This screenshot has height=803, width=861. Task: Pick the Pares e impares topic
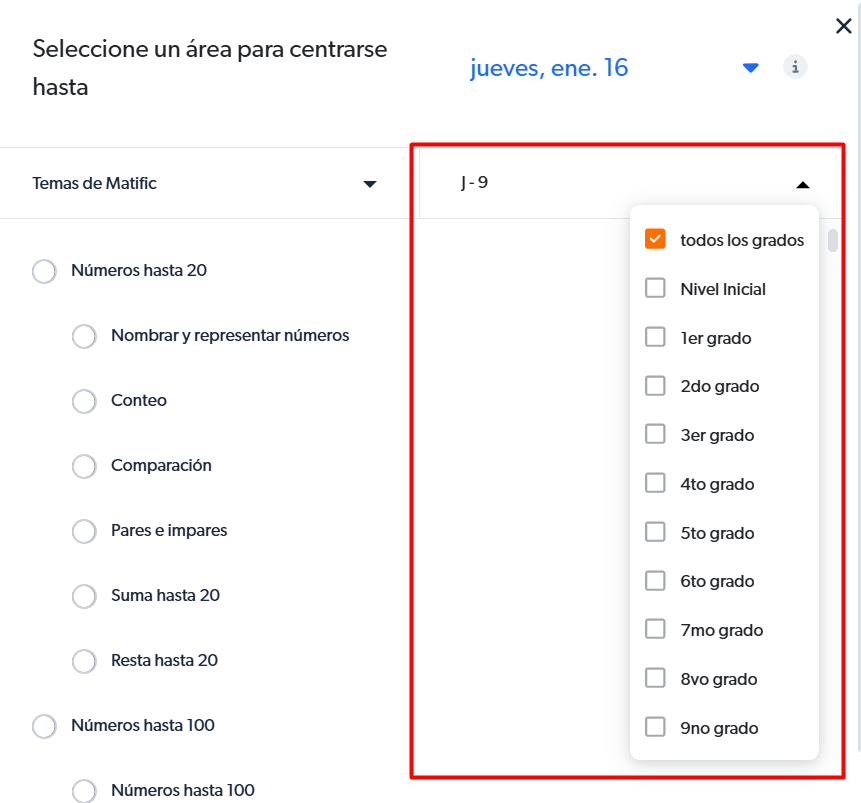[84, 531]
